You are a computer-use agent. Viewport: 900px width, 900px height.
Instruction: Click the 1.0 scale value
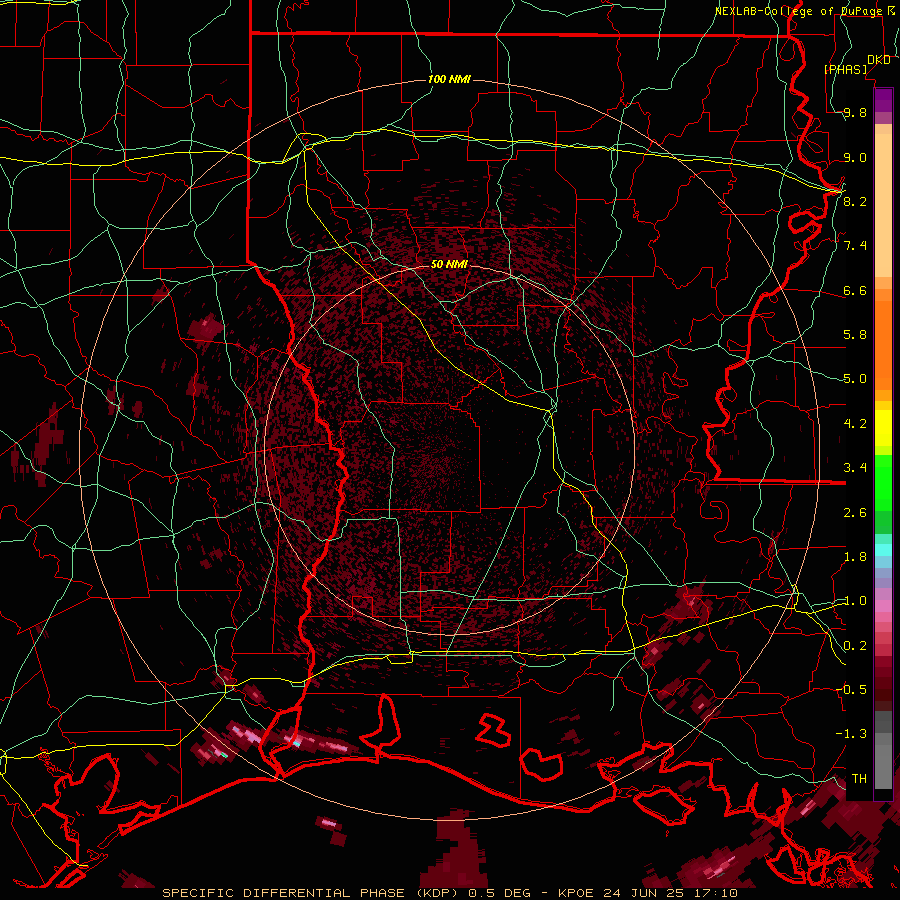pos(855,601)
